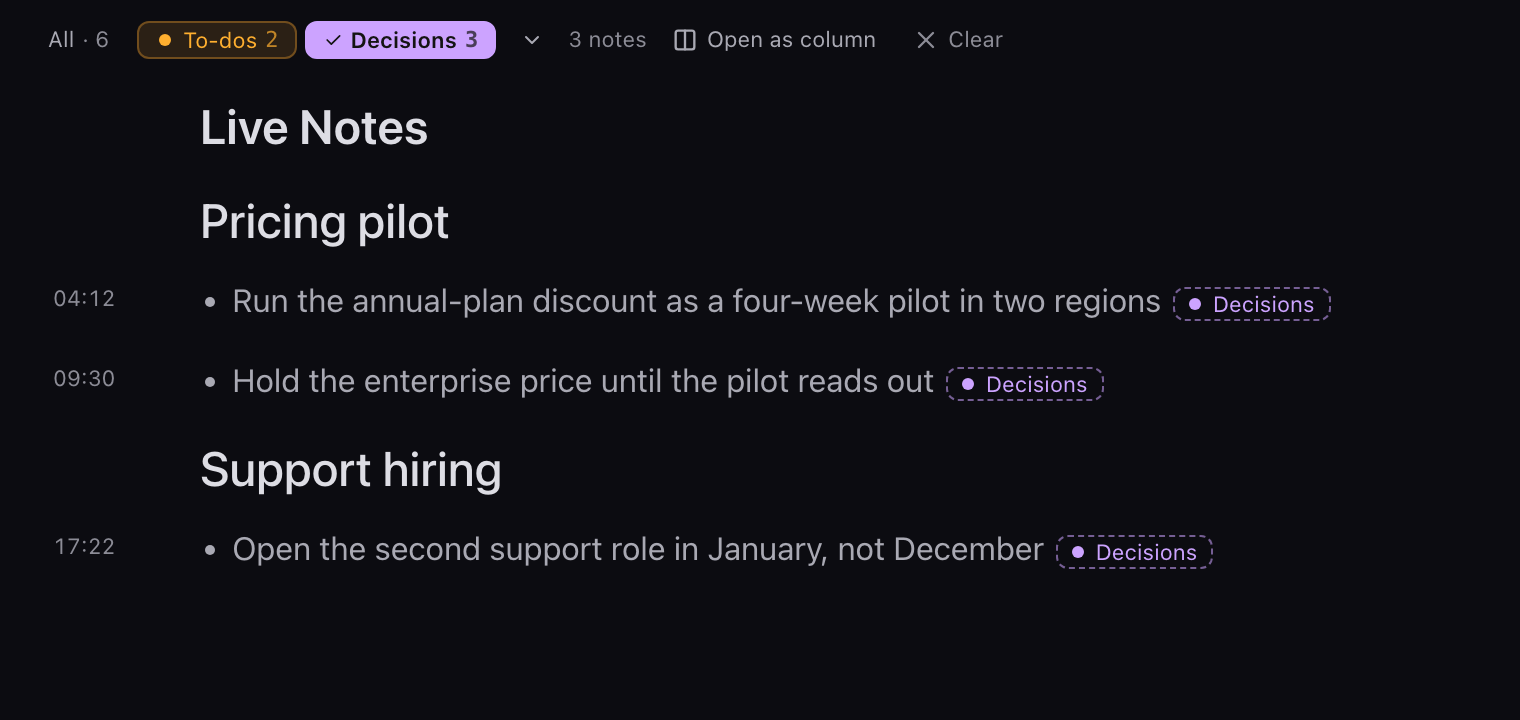Jump to timestamp 04:12

tap(84, 299)
